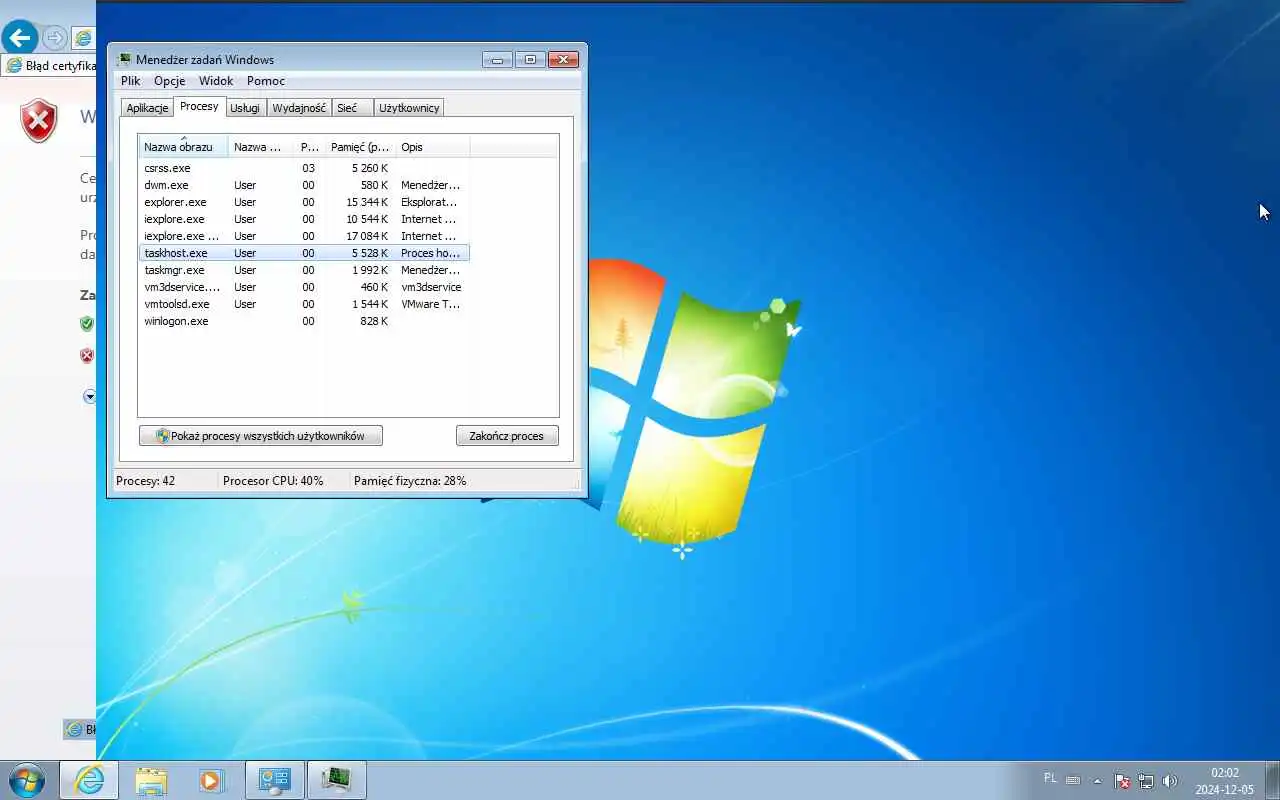Select the vmtoolsd.exe process
The width and height of the screenshot is (1280, 800).
coord(304,304)
